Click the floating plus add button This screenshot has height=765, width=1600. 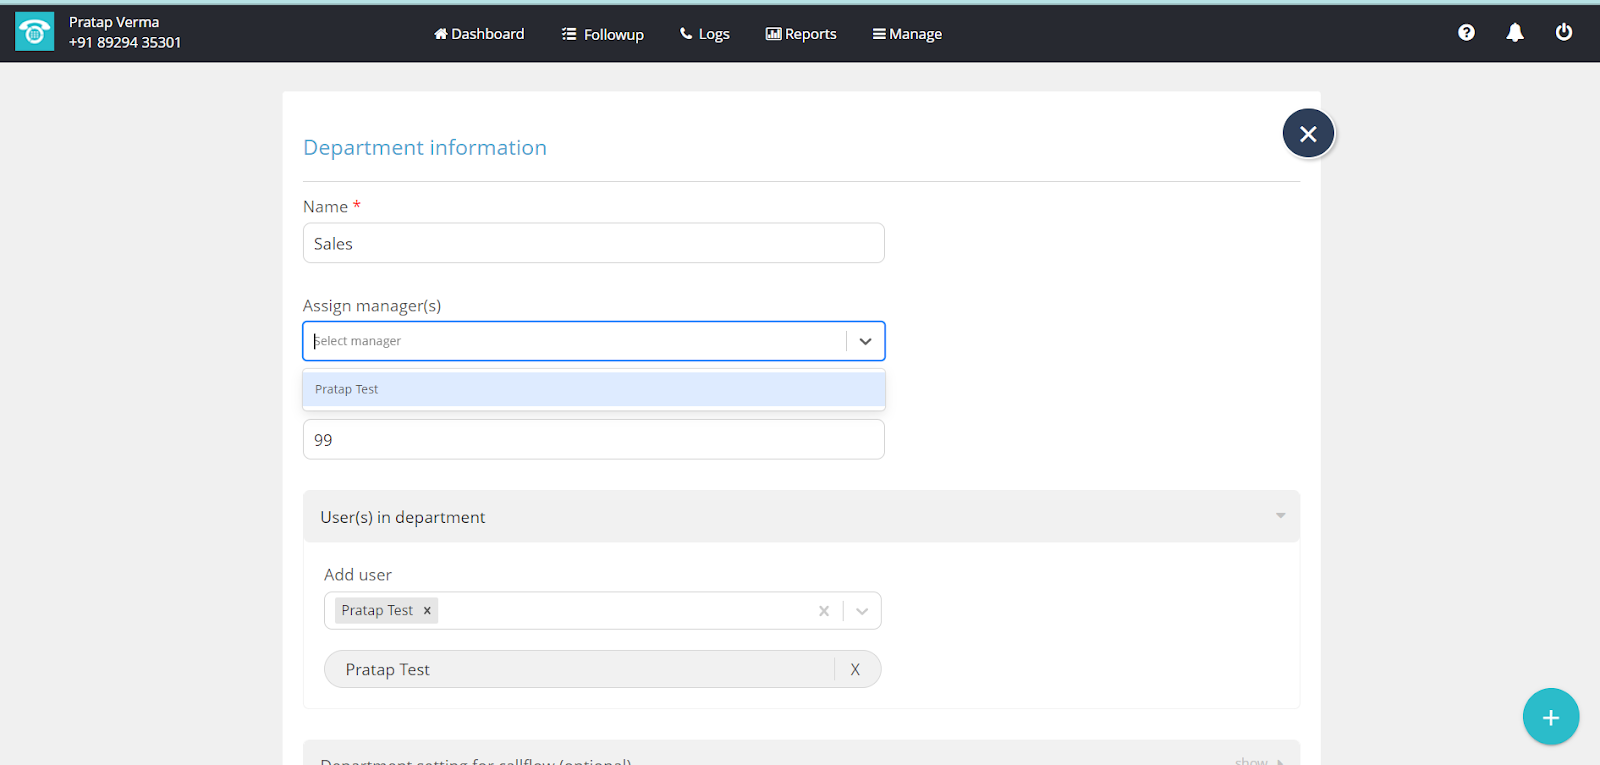[x=1550, y=717]
